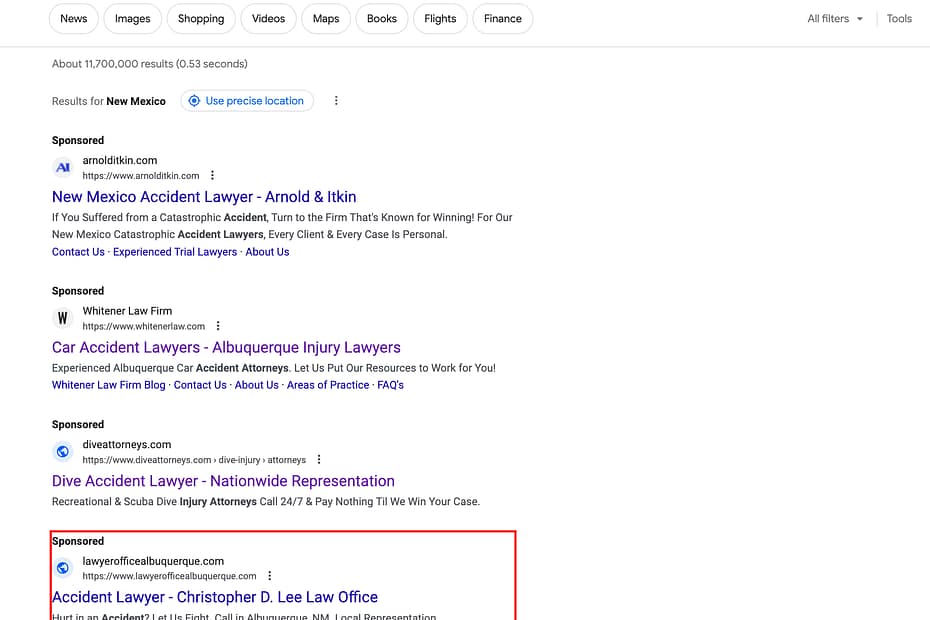The image size is (930, 620).
Task: Click Sponsored label above diveattorneys.com
Action: 78,424
